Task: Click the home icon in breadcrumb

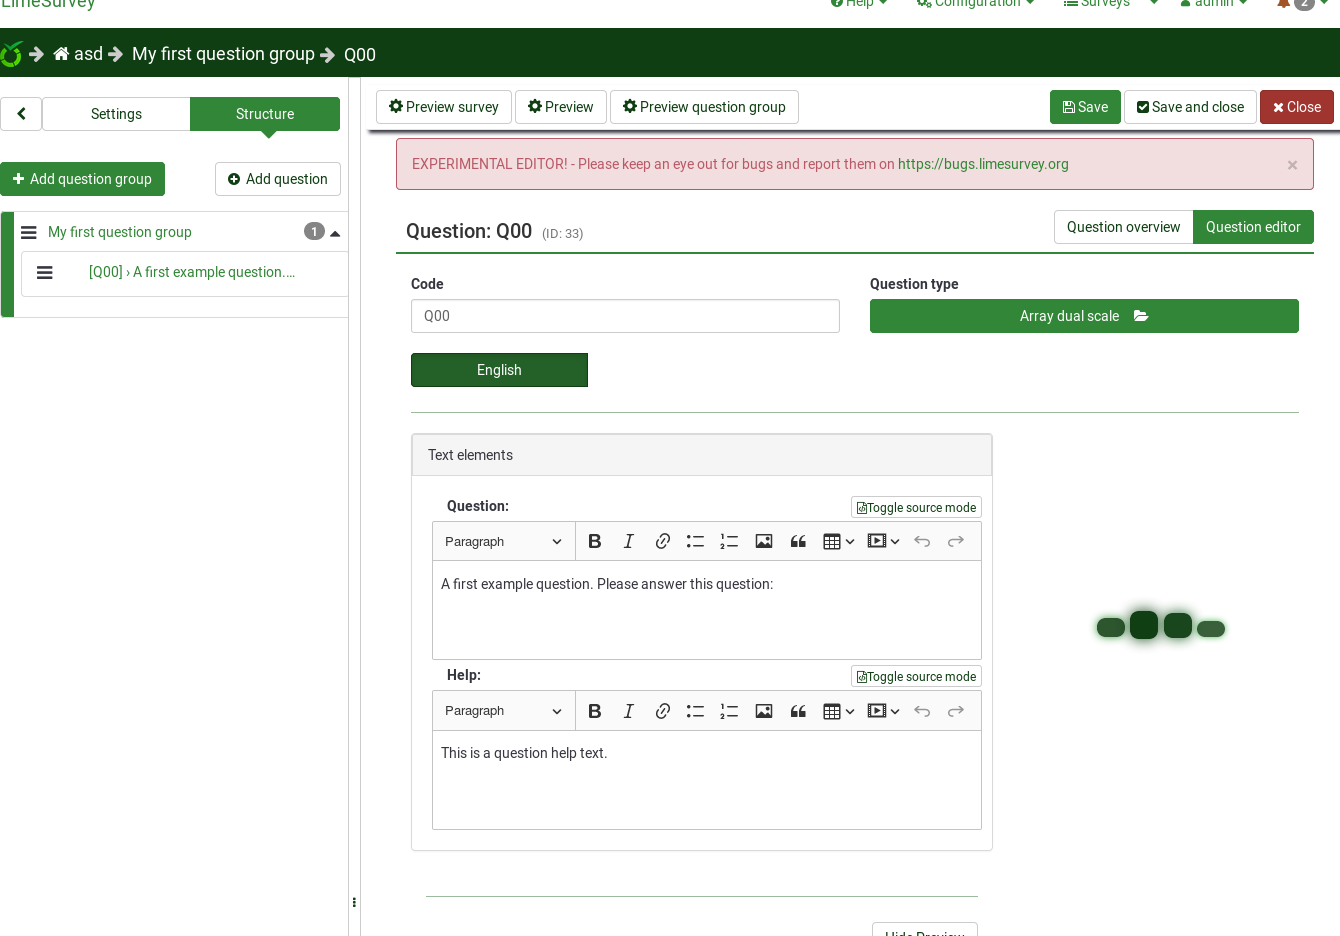Action: [61, 54]
